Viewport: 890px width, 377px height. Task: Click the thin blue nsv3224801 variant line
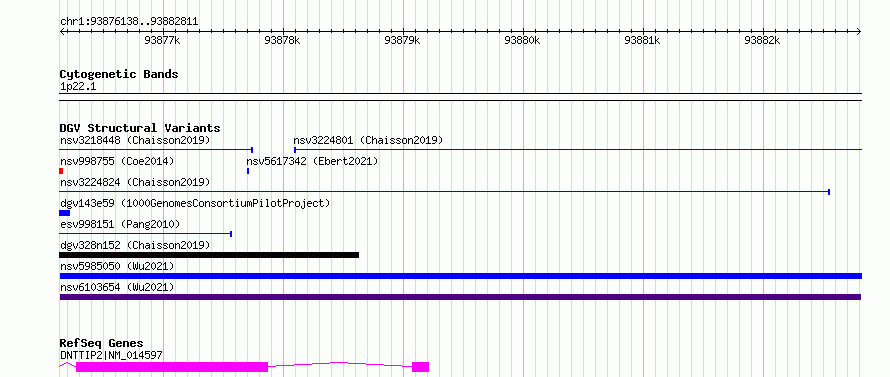[578, 150]
